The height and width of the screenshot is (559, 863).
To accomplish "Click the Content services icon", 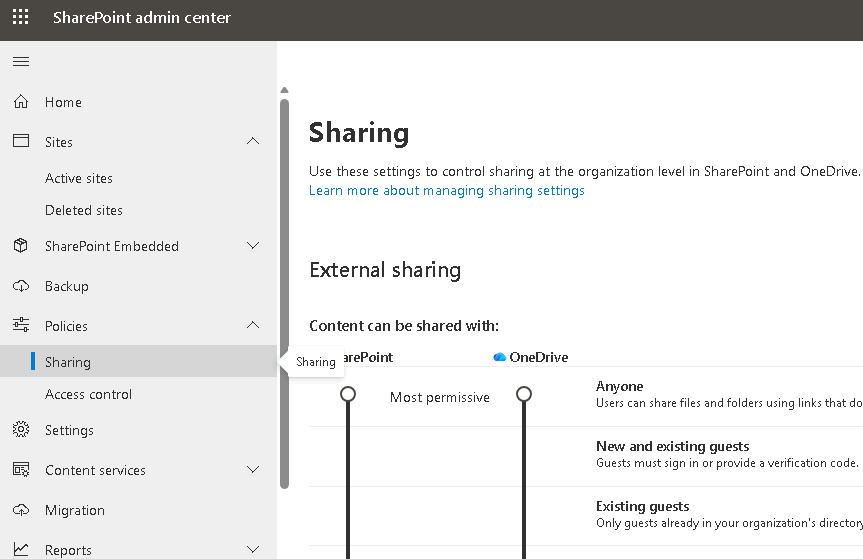I will click(21, 469).
